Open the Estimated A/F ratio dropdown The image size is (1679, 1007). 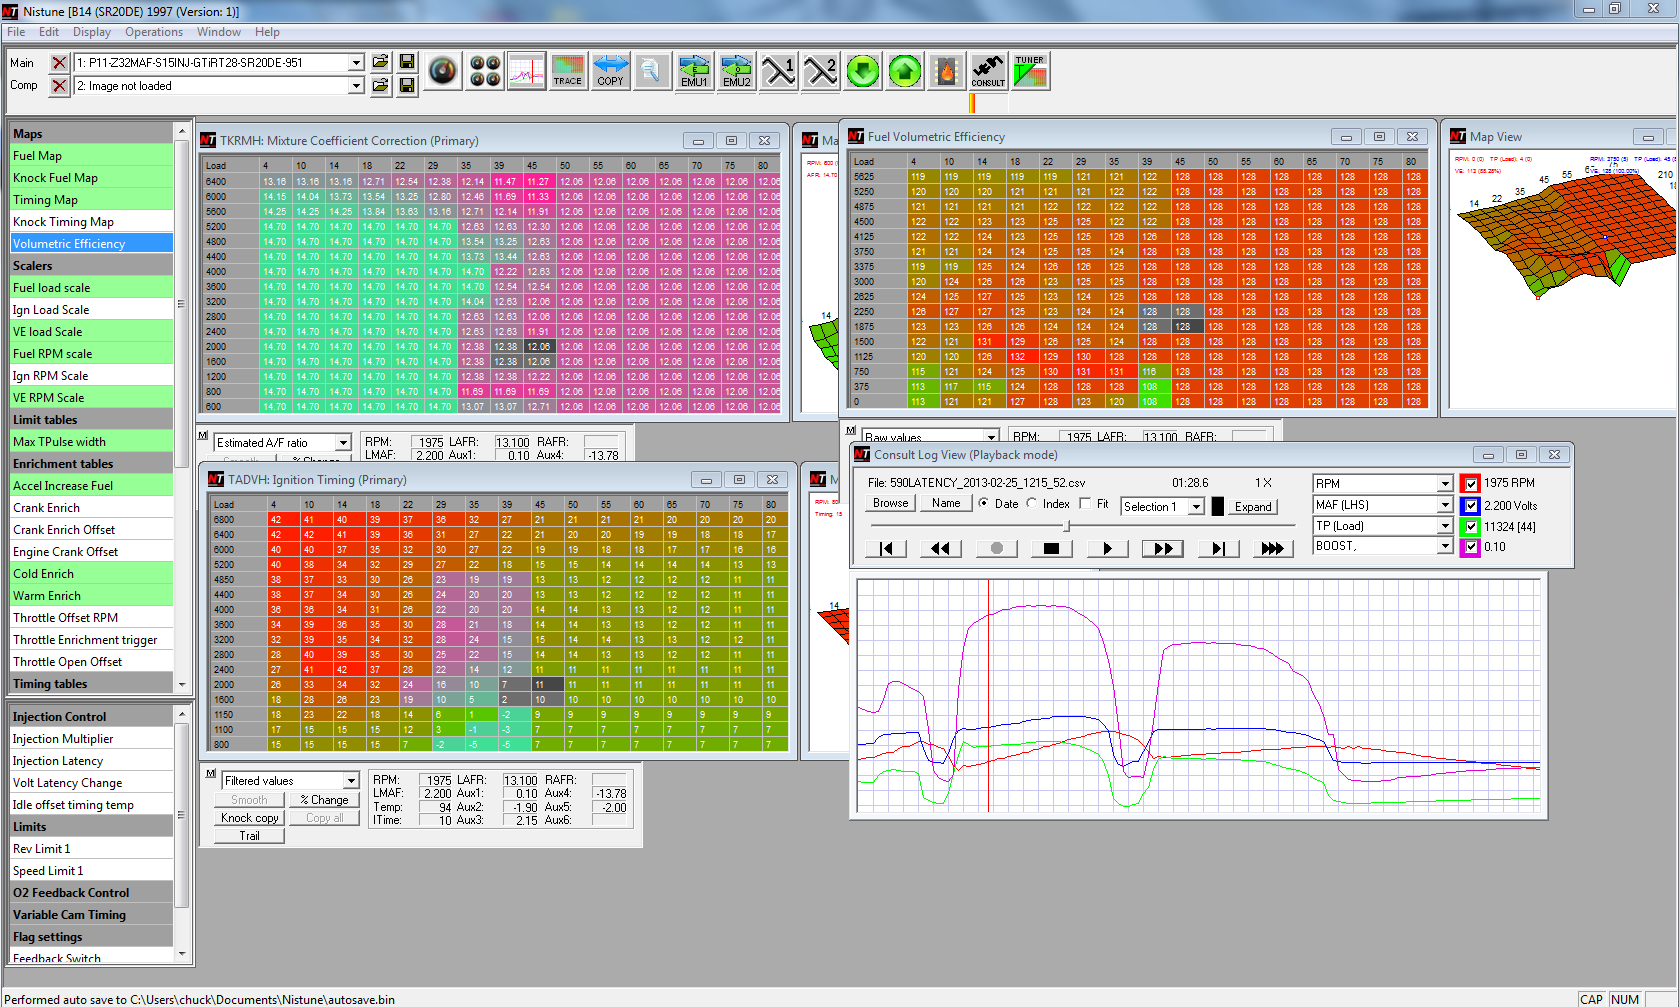pyautogui.click(x=343, y=443)
